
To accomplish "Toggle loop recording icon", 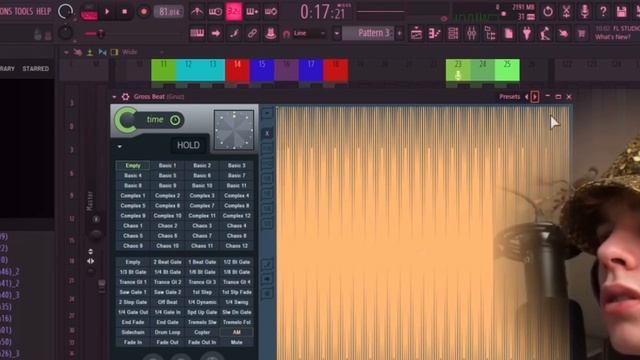I will coord(271,11).
